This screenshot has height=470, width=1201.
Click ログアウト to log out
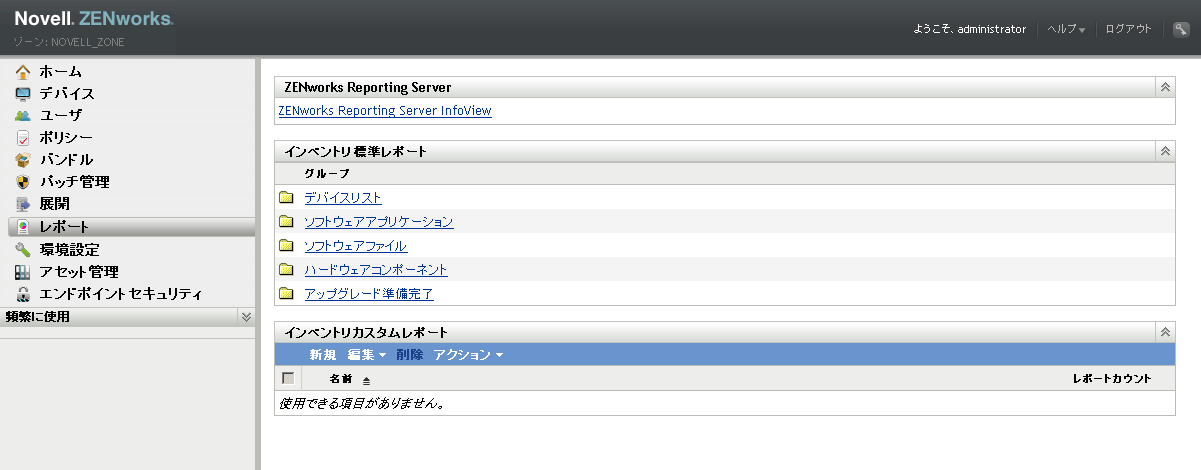click(x=1129, y=30)
